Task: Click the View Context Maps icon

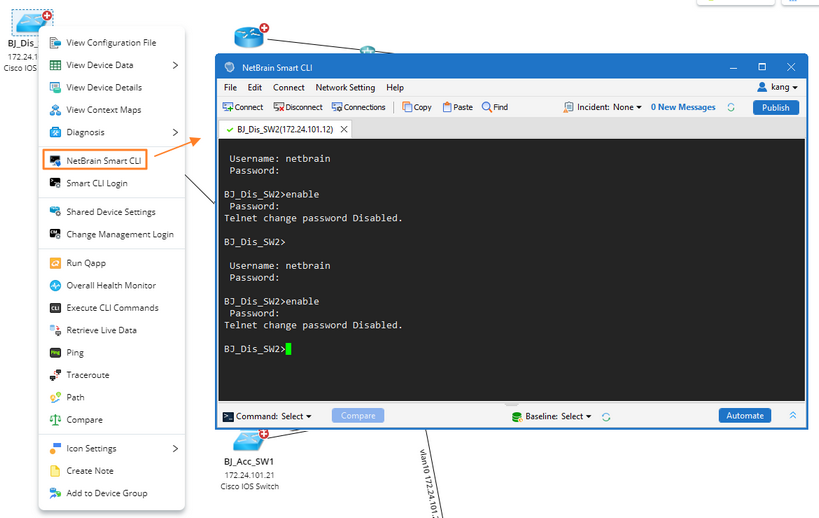Action: point(55,110)
